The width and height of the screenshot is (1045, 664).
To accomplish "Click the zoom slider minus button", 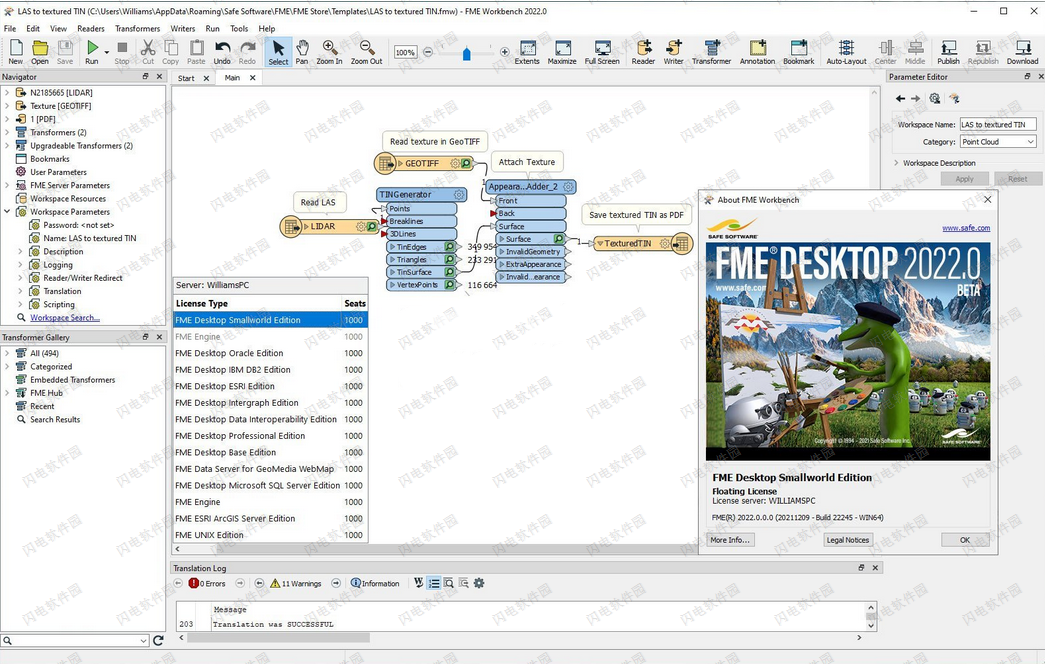I will [428, 52].
